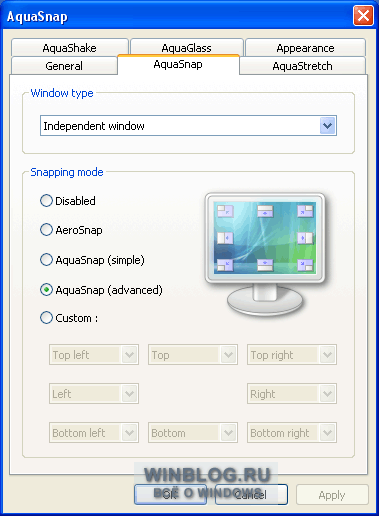Click the top-right snap icon on monitor preview
The image size is (379, 516).
[305, 211]
